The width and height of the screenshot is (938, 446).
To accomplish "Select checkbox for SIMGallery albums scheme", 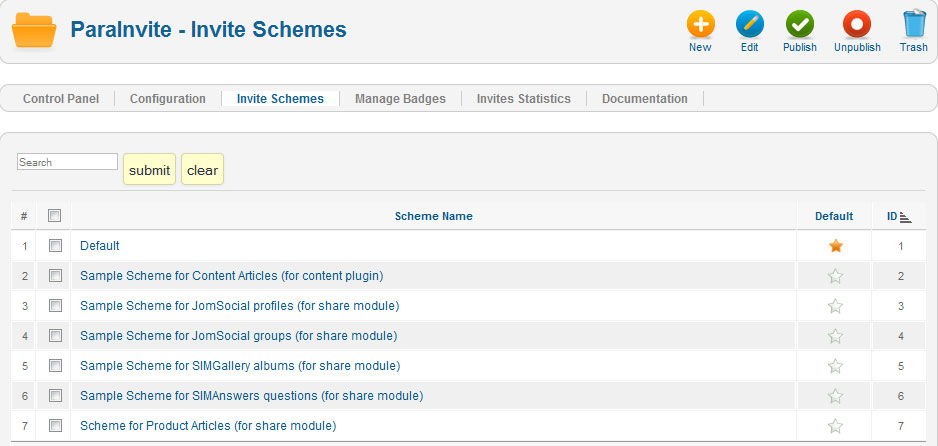I will [55, 366].
